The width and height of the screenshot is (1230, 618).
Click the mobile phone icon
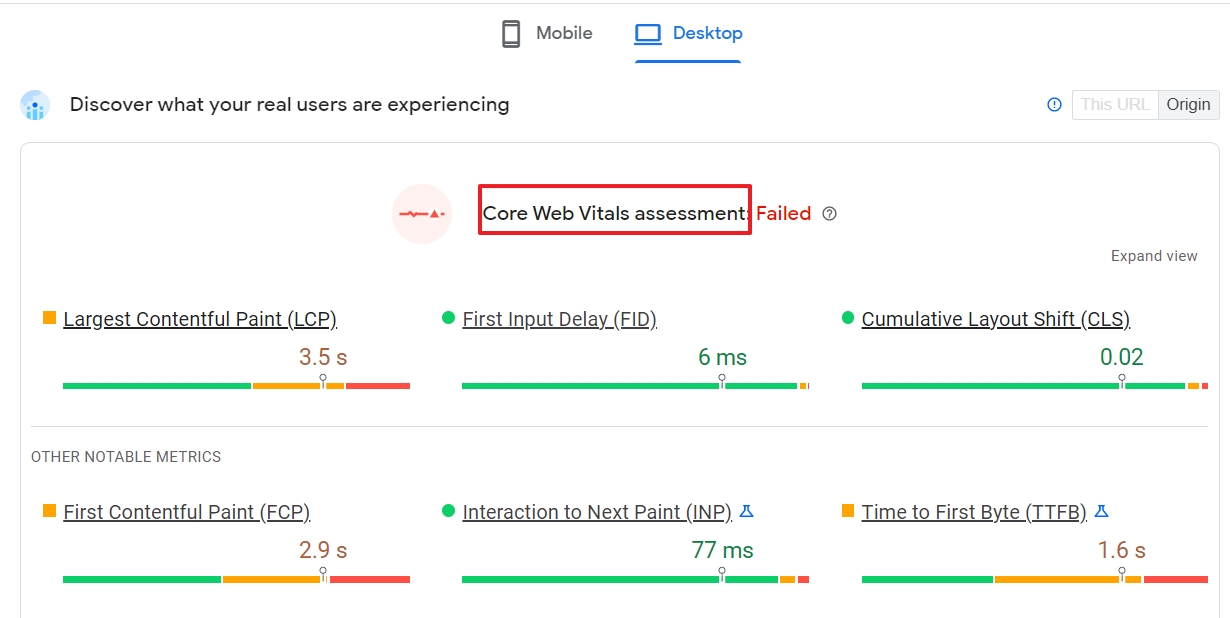[511, 34]
